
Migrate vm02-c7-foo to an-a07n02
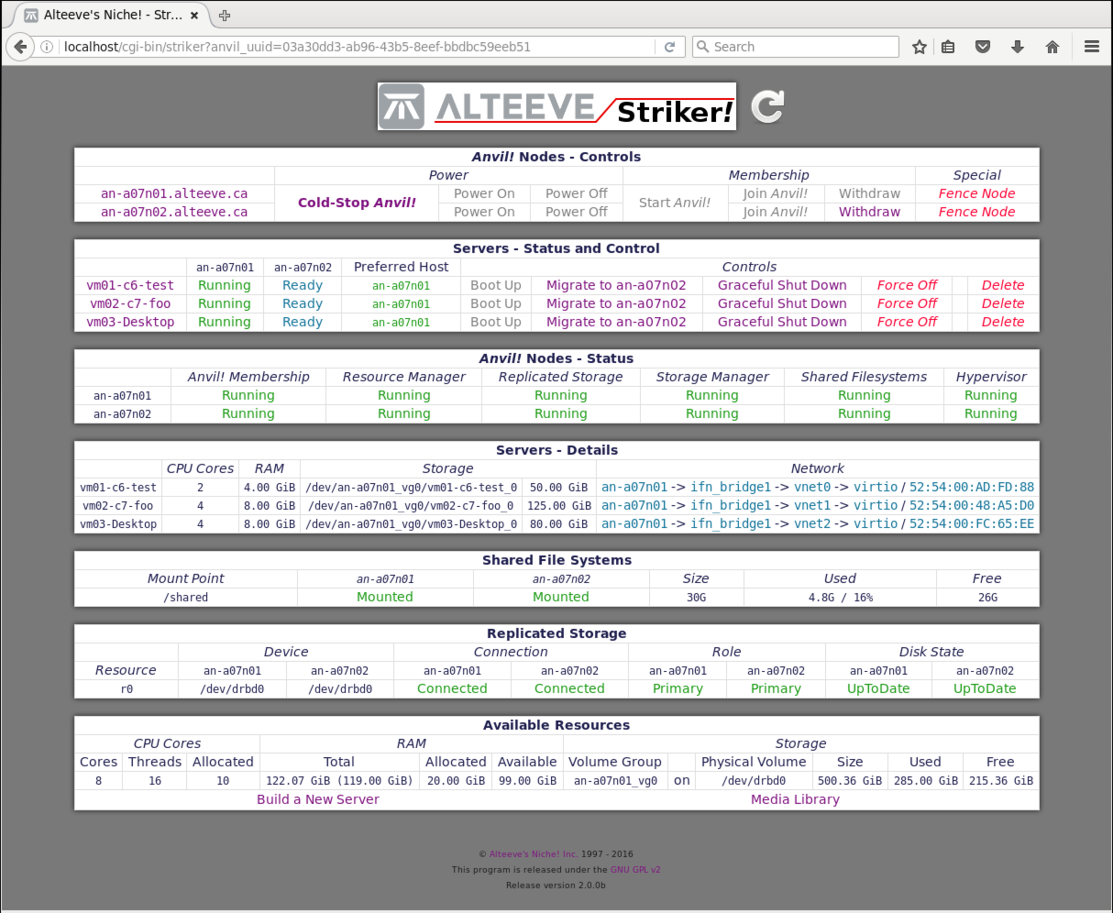(x=616, y=304)
